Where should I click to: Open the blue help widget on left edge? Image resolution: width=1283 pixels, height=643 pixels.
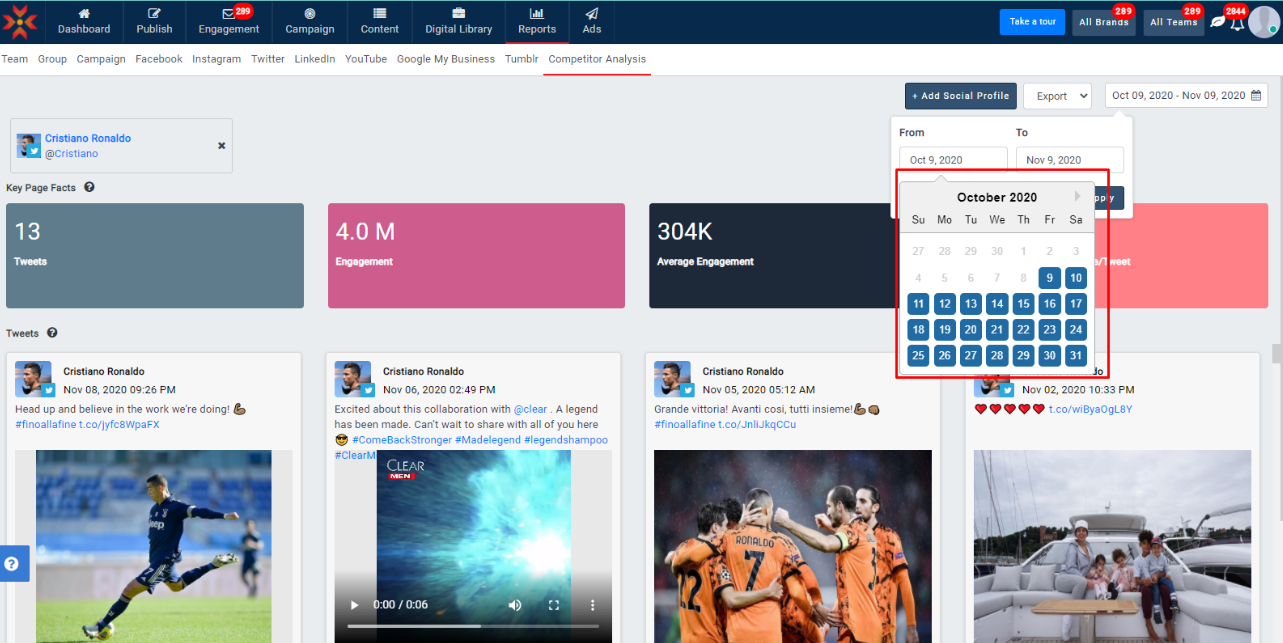(12, 564)
